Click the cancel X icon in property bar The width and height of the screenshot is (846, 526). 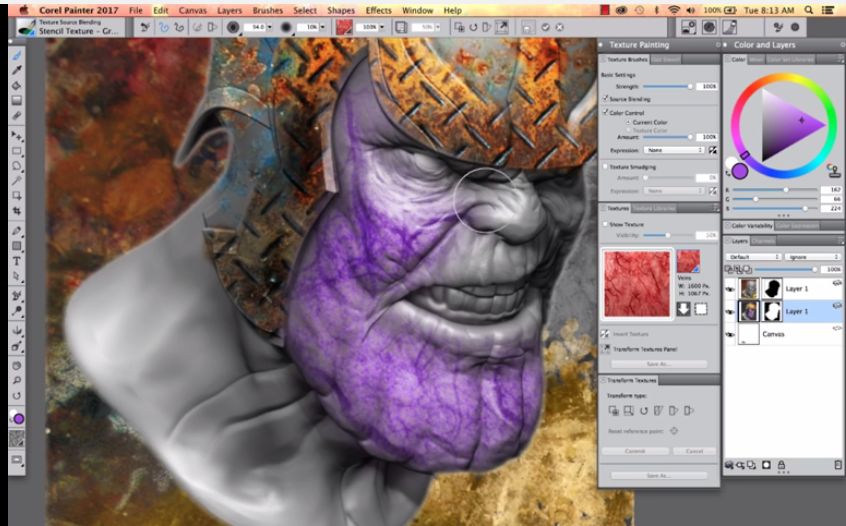pyautogui.click(x=560, y=27)
